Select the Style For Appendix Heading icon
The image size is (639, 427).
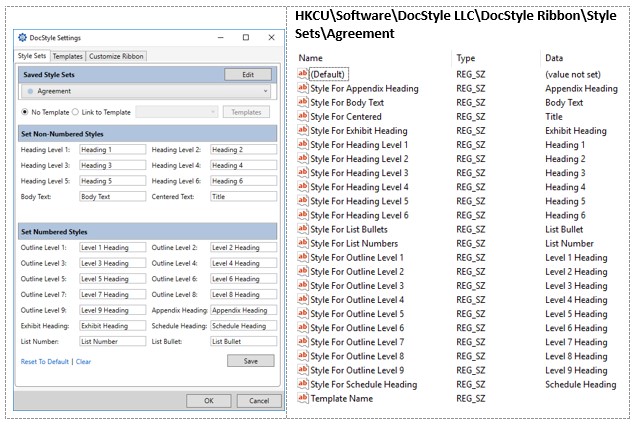302,88
